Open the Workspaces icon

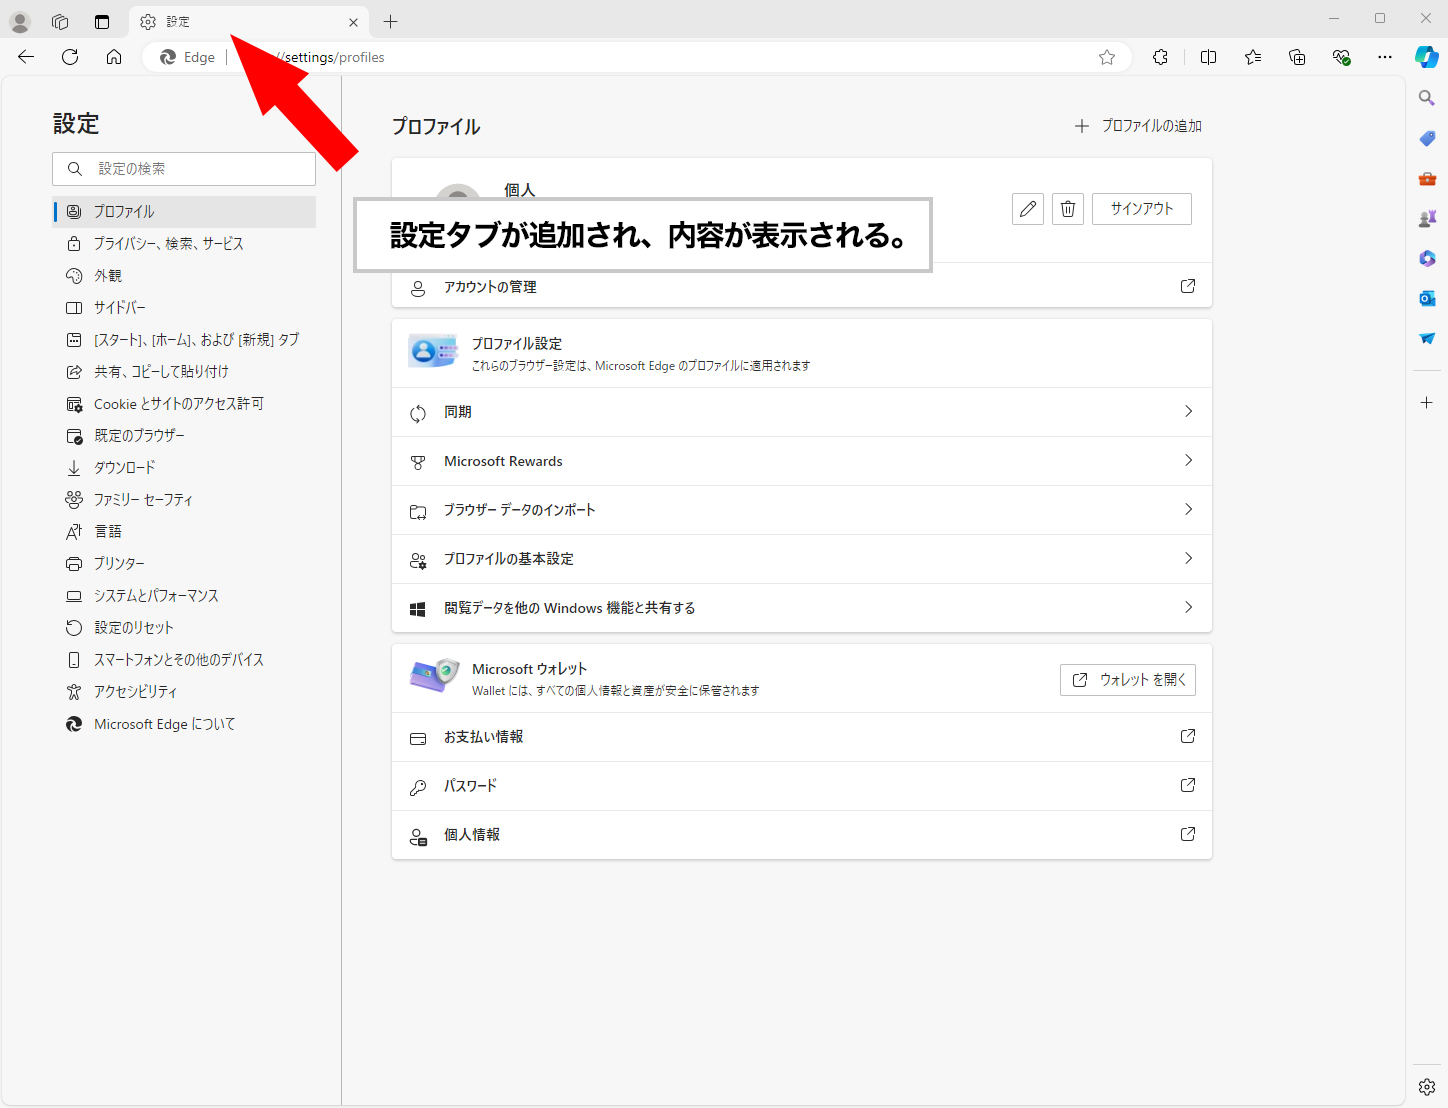tap(60, 21)
